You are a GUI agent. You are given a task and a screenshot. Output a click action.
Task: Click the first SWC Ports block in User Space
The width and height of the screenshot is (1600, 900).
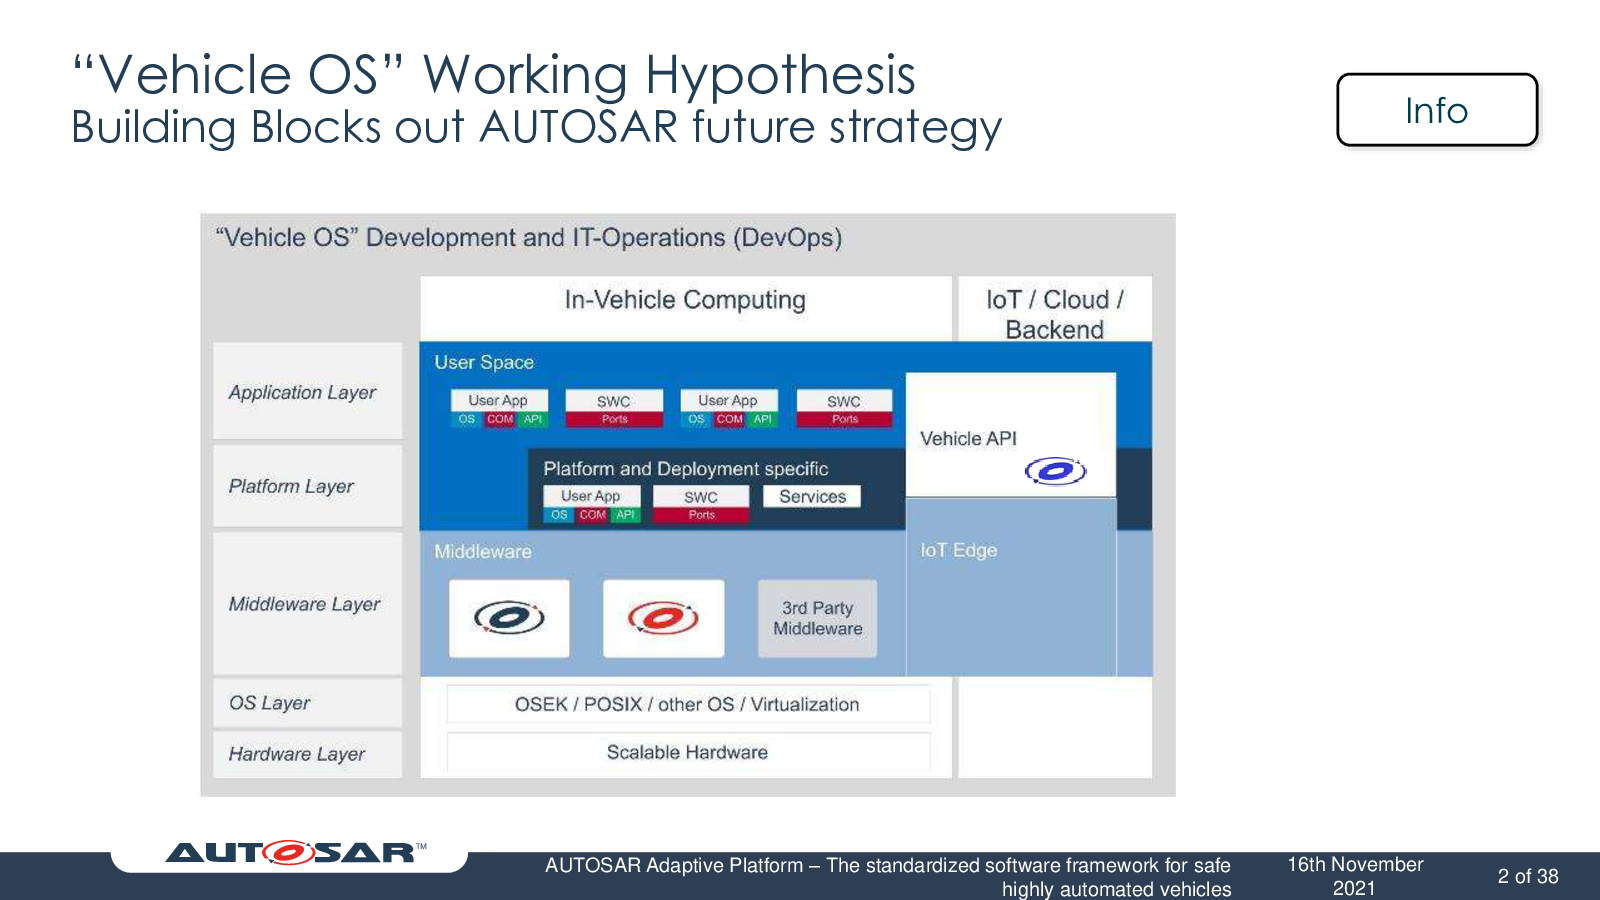coord(614,408)
